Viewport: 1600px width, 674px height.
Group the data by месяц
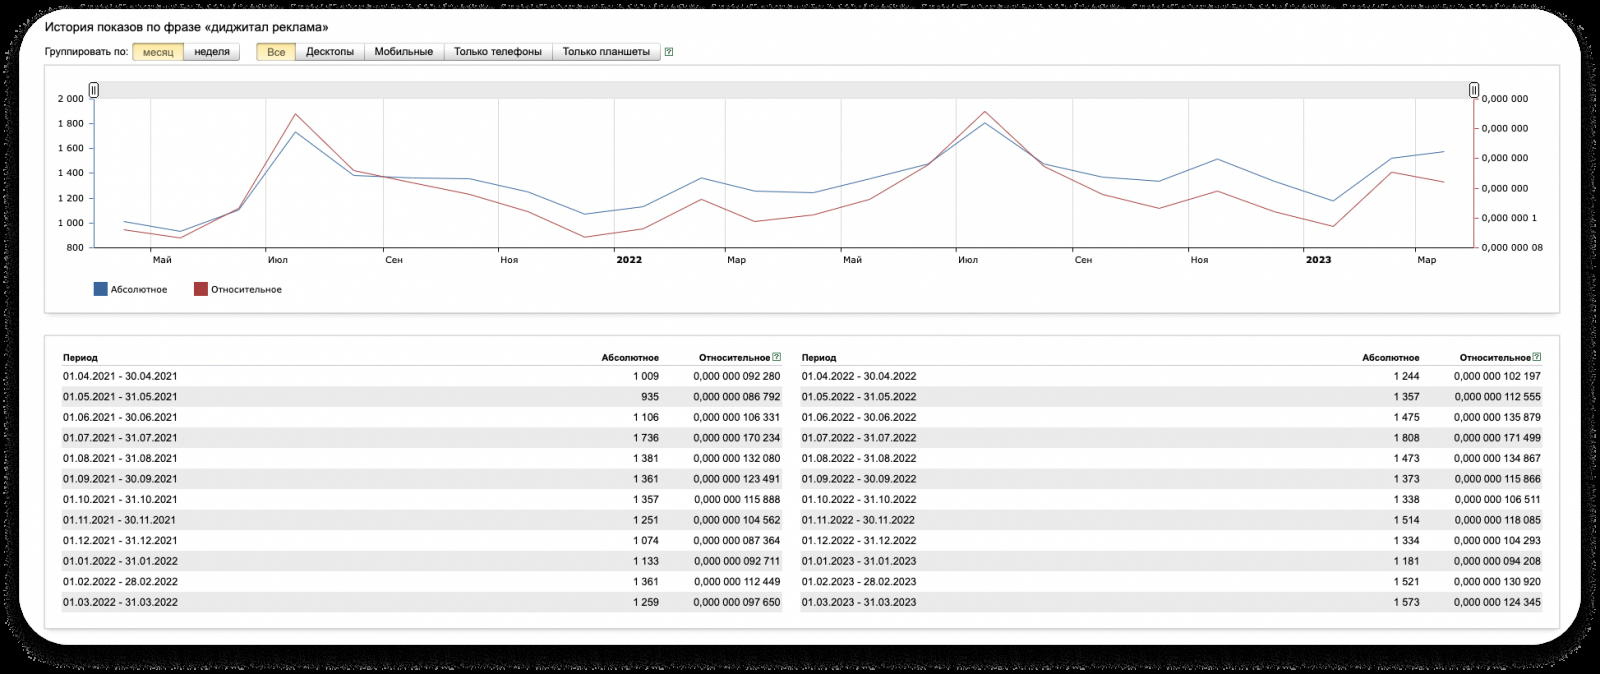point(158,52)
